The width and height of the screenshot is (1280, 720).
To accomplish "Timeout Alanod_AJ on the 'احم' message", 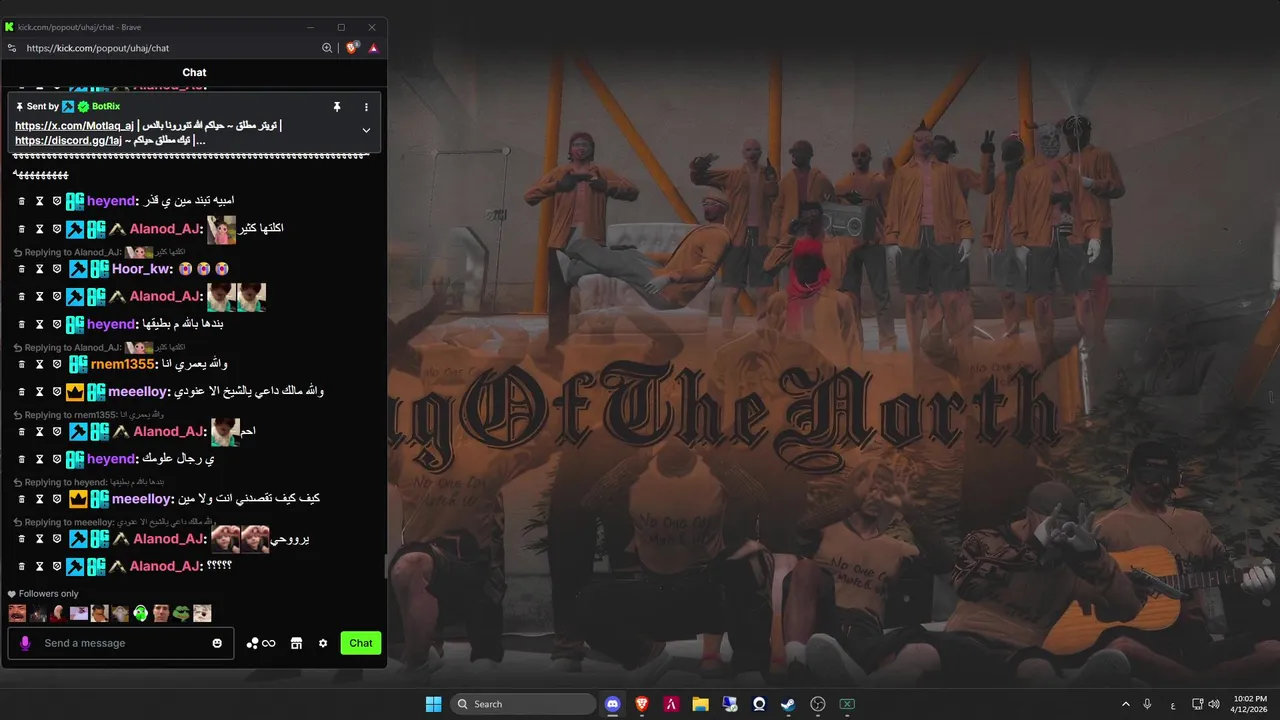I will click(x=40, y=431).
